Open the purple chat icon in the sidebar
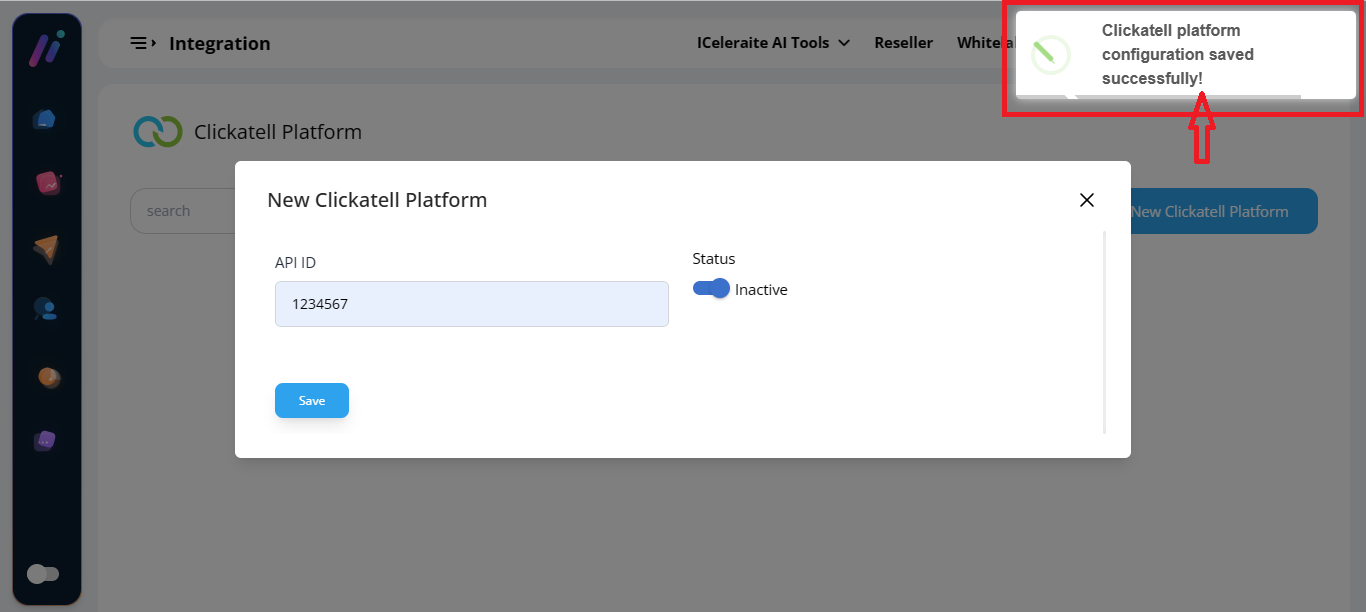Screen dimensions: 1366x612 (x=45, y=441)
